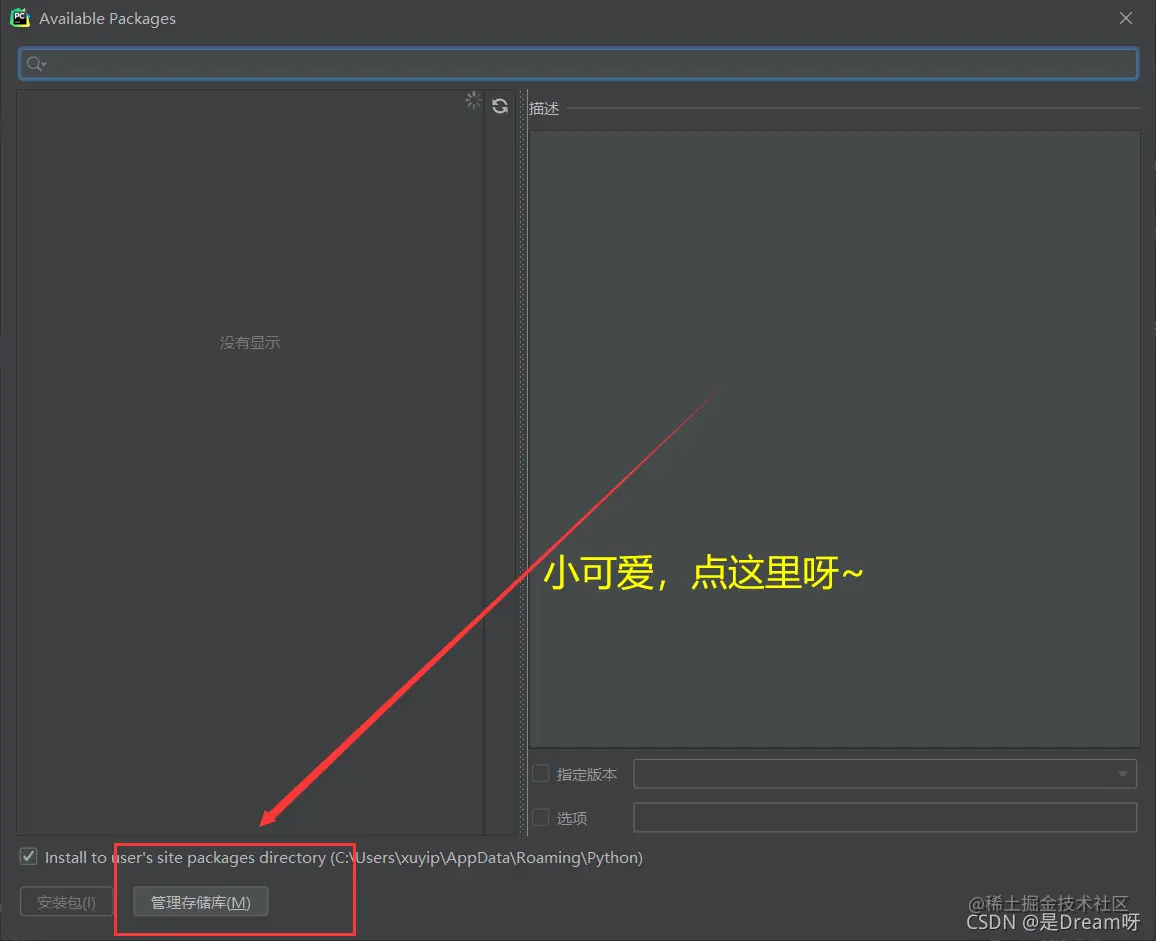The height and width of the screenshot is (941, 1156).
Task: Click the 描述 description panel header
Action: [x=544, y=108]
